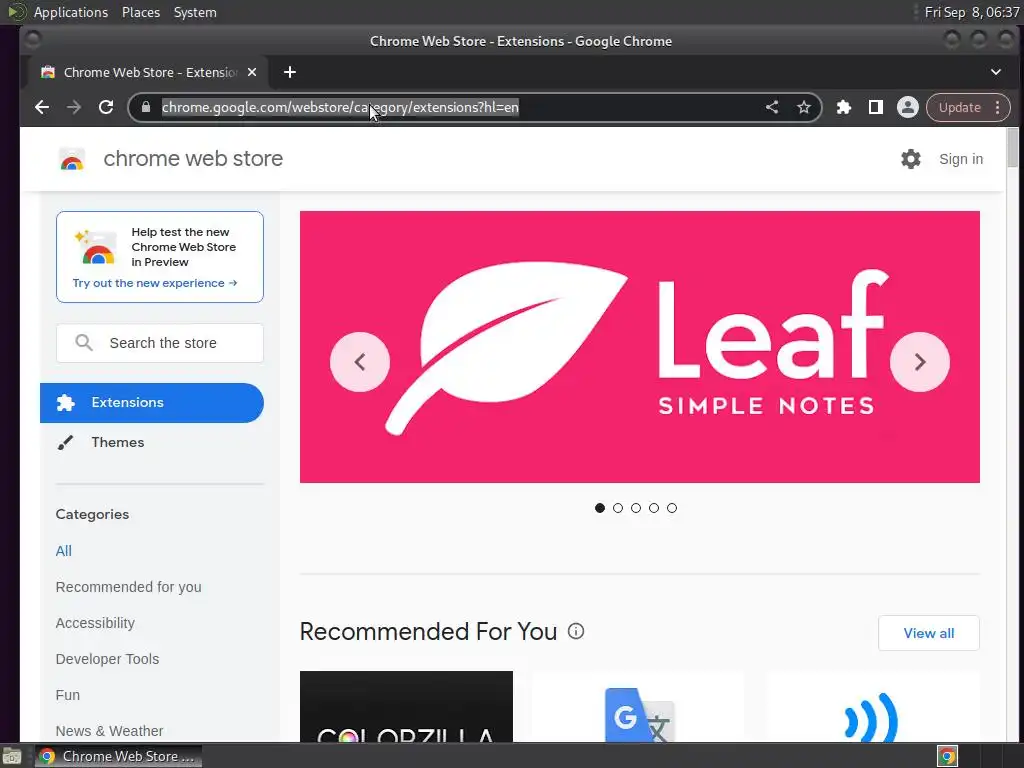Open Recommended For You info icon
This screenshot has width=1024, height=768.
point(576,632)
